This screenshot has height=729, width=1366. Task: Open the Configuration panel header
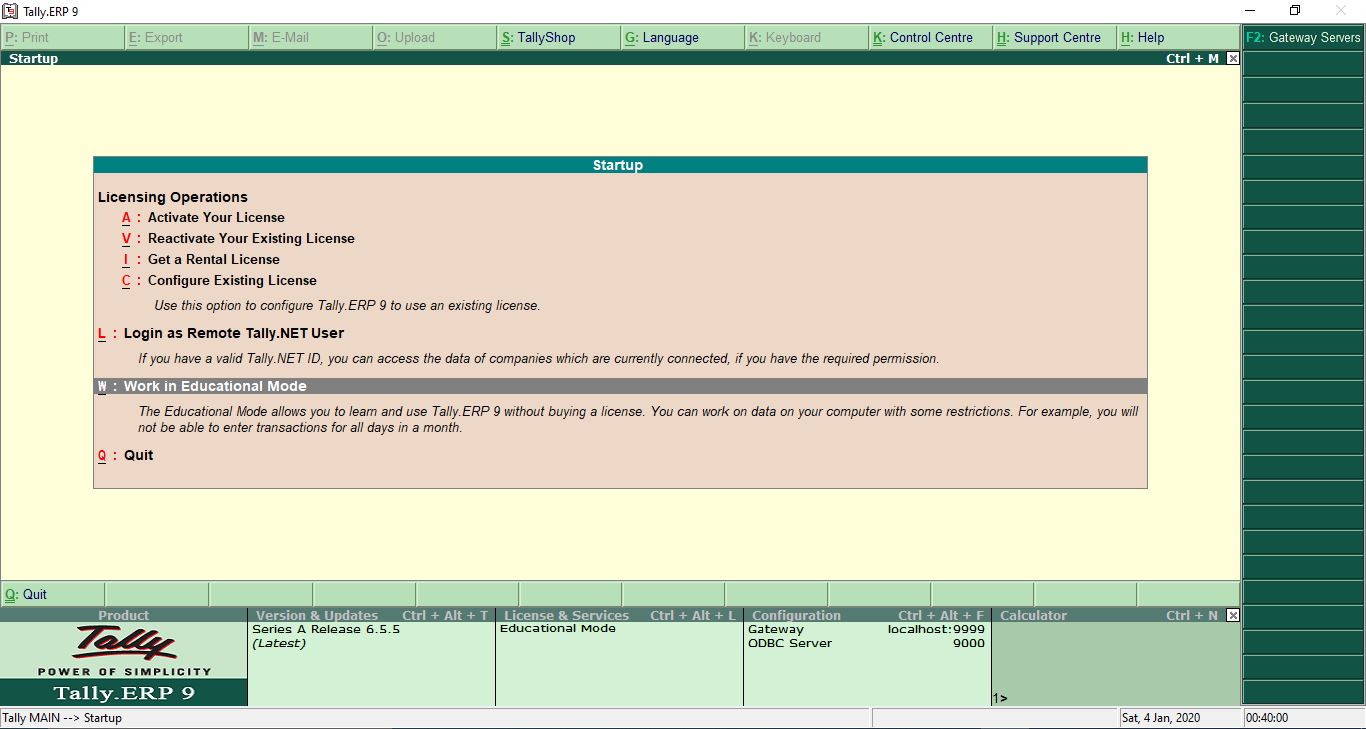tap(867, 615)
